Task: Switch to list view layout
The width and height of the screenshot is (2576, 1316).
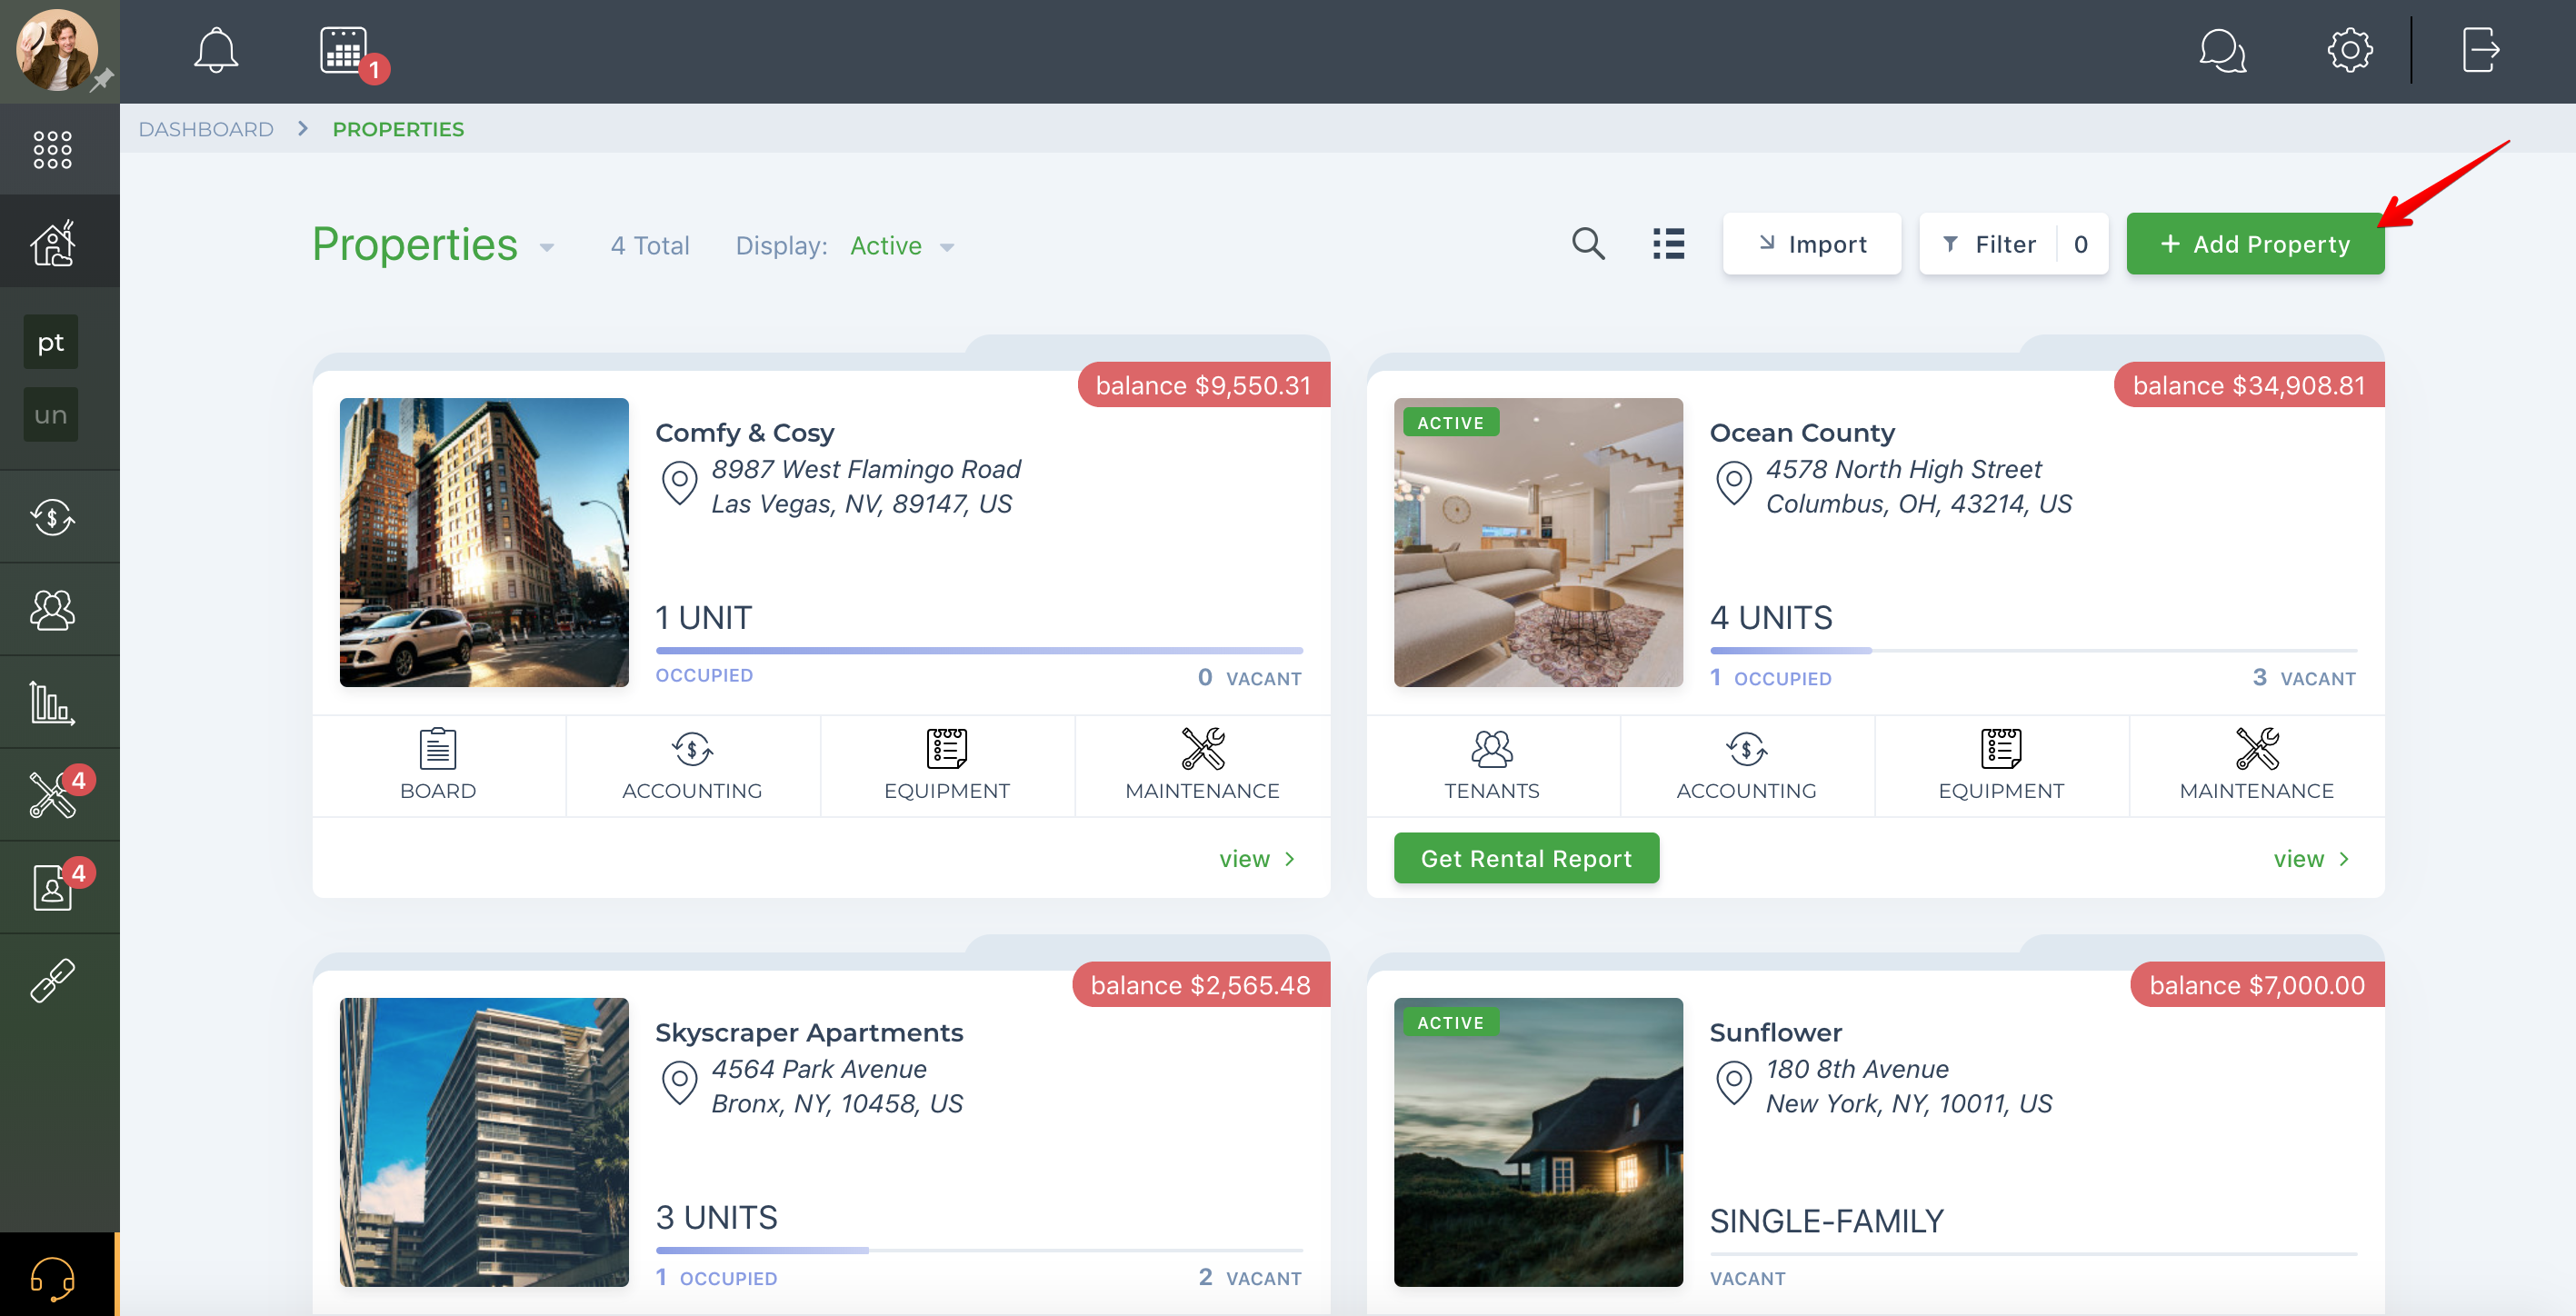Action: (1668, 244)
